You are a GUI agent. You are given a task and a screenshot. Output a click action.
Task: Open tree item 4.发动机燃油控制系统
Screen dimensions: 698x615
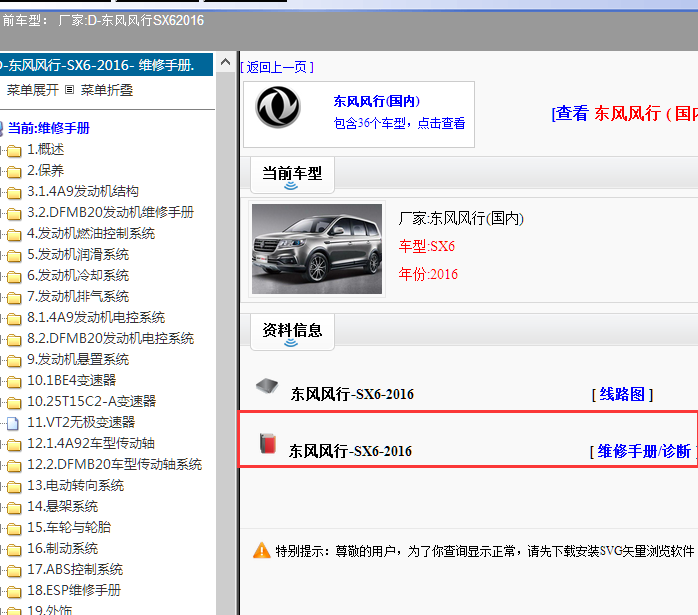pyautogui.click(x=91, y=233)
